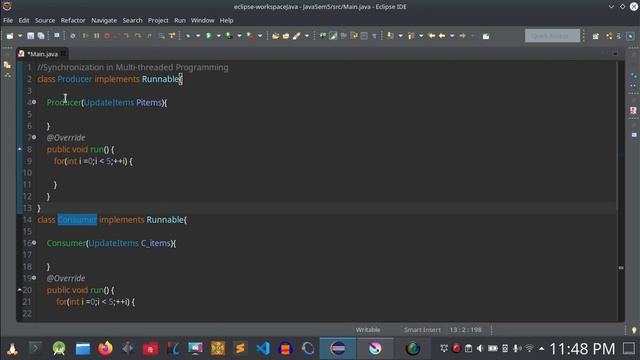This screenshot has width=640, height=360.
Task: Open the External Tools dropdown arrow
Action: point(260,36)
